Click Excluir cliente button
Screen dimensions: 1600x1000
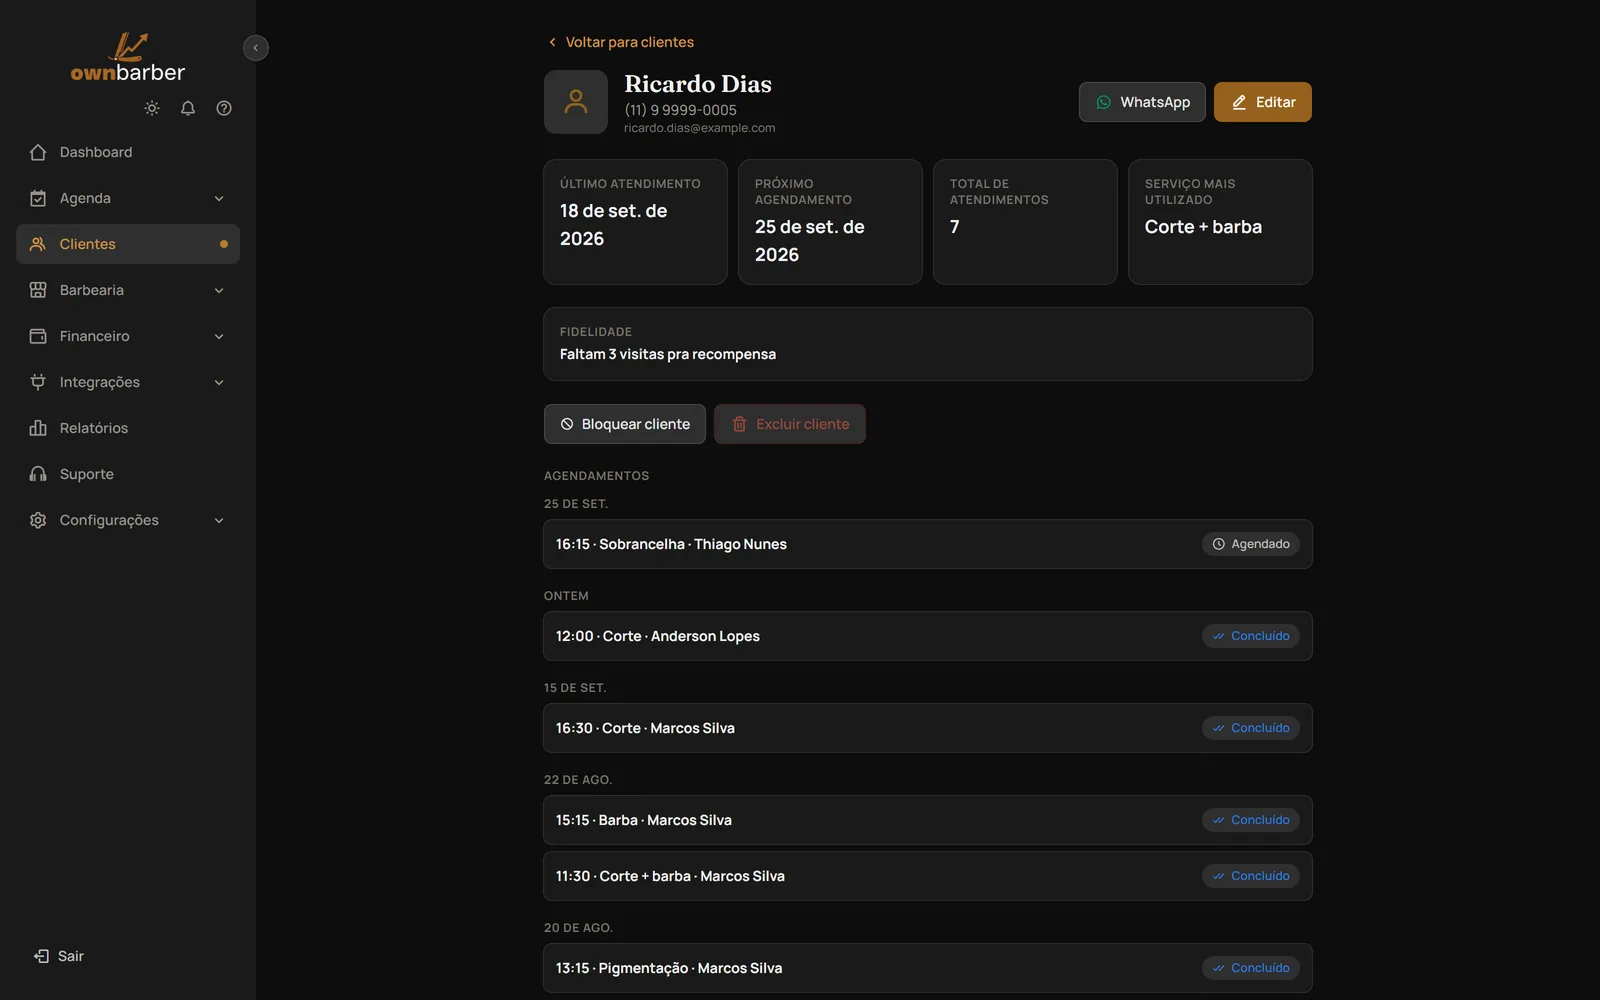pos(790,424)
